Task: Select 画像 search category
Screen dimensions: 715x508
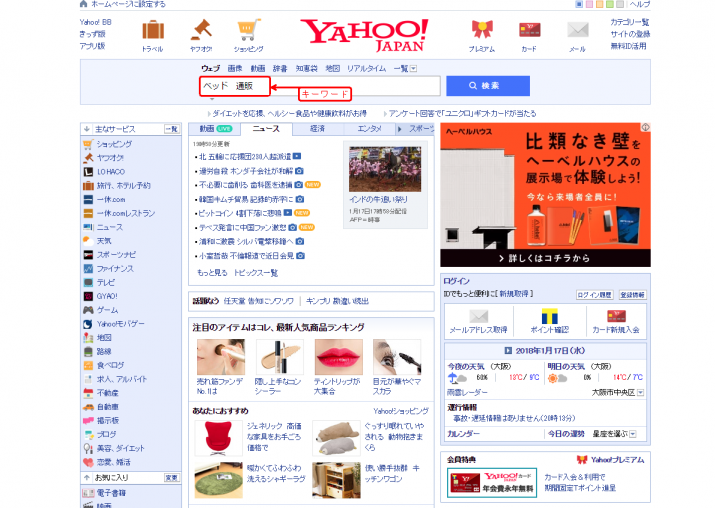Action: pyautogui.click(x=235, y=68)
